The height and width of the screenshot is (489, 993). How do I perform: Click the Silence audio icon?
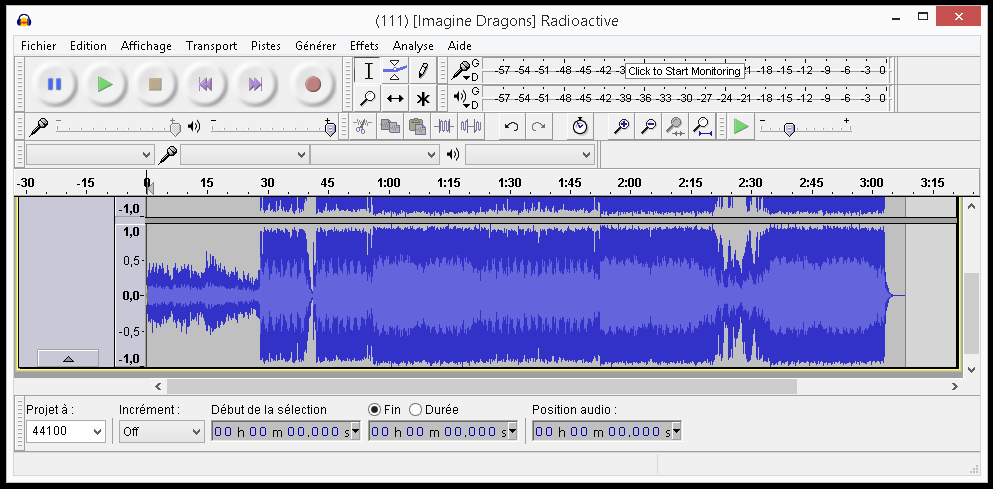[471, 127]
